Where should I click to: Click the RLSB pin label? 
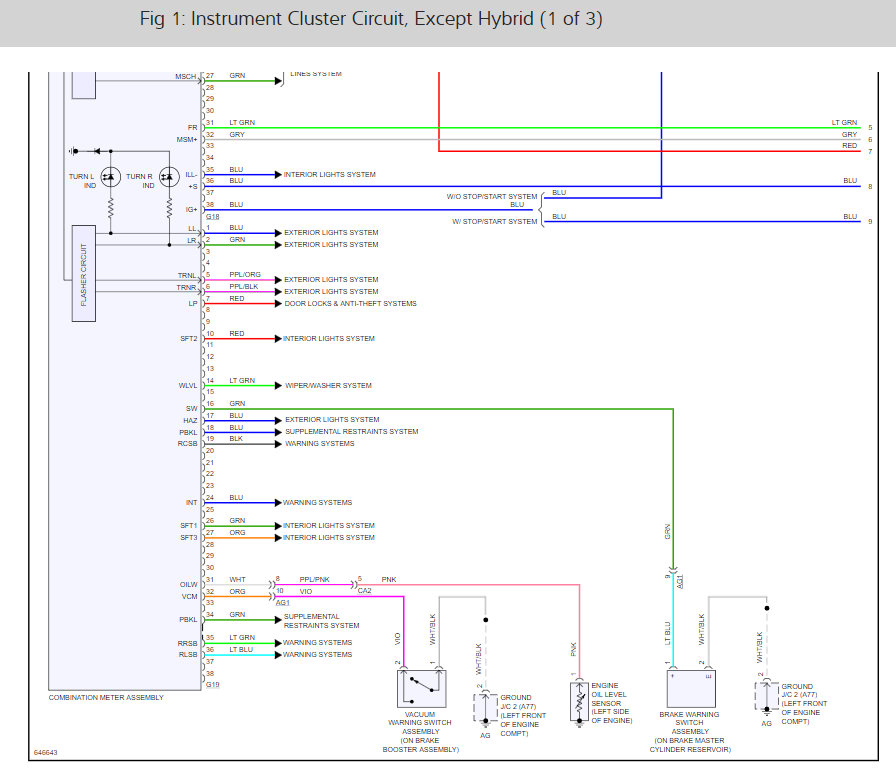[187, 655]
